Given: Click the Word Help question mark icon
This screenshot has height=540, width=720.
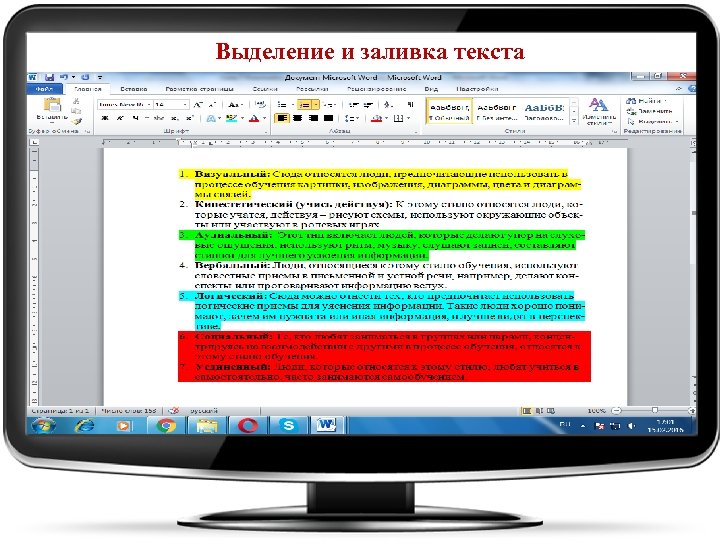Looking at the screenshot, I should [692, 89].
